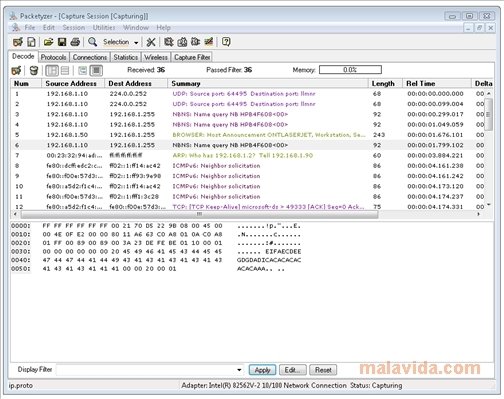
Task: Click the ip.proto status bar text
Action: [21, 386]
